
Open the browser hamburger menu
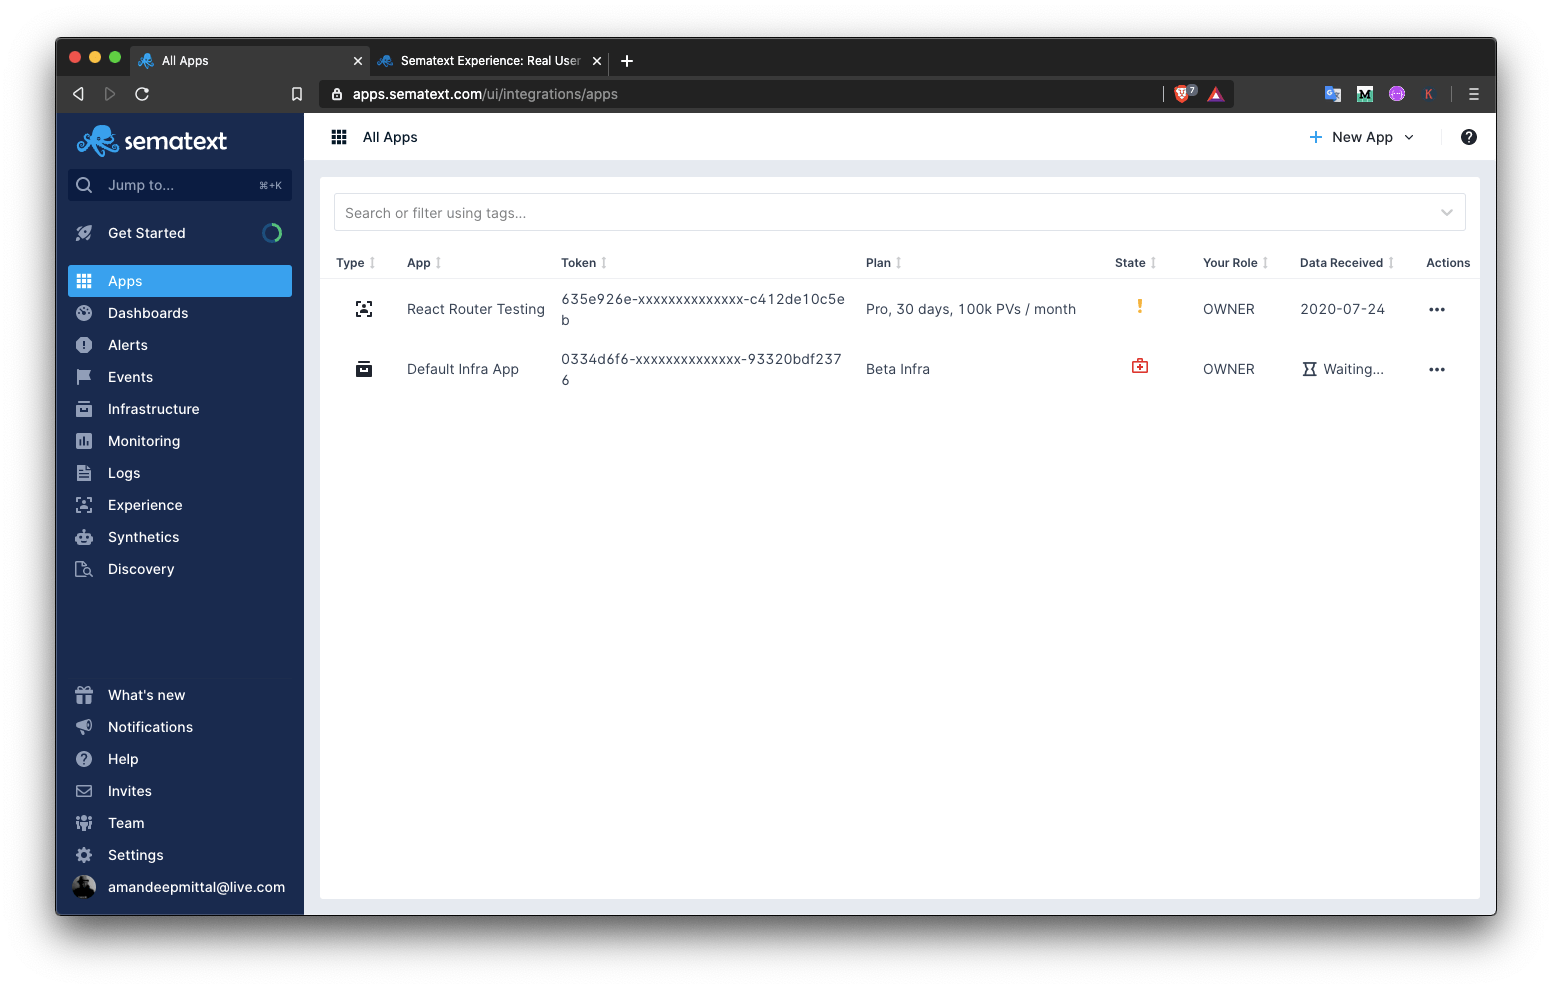pos(1473,94)
